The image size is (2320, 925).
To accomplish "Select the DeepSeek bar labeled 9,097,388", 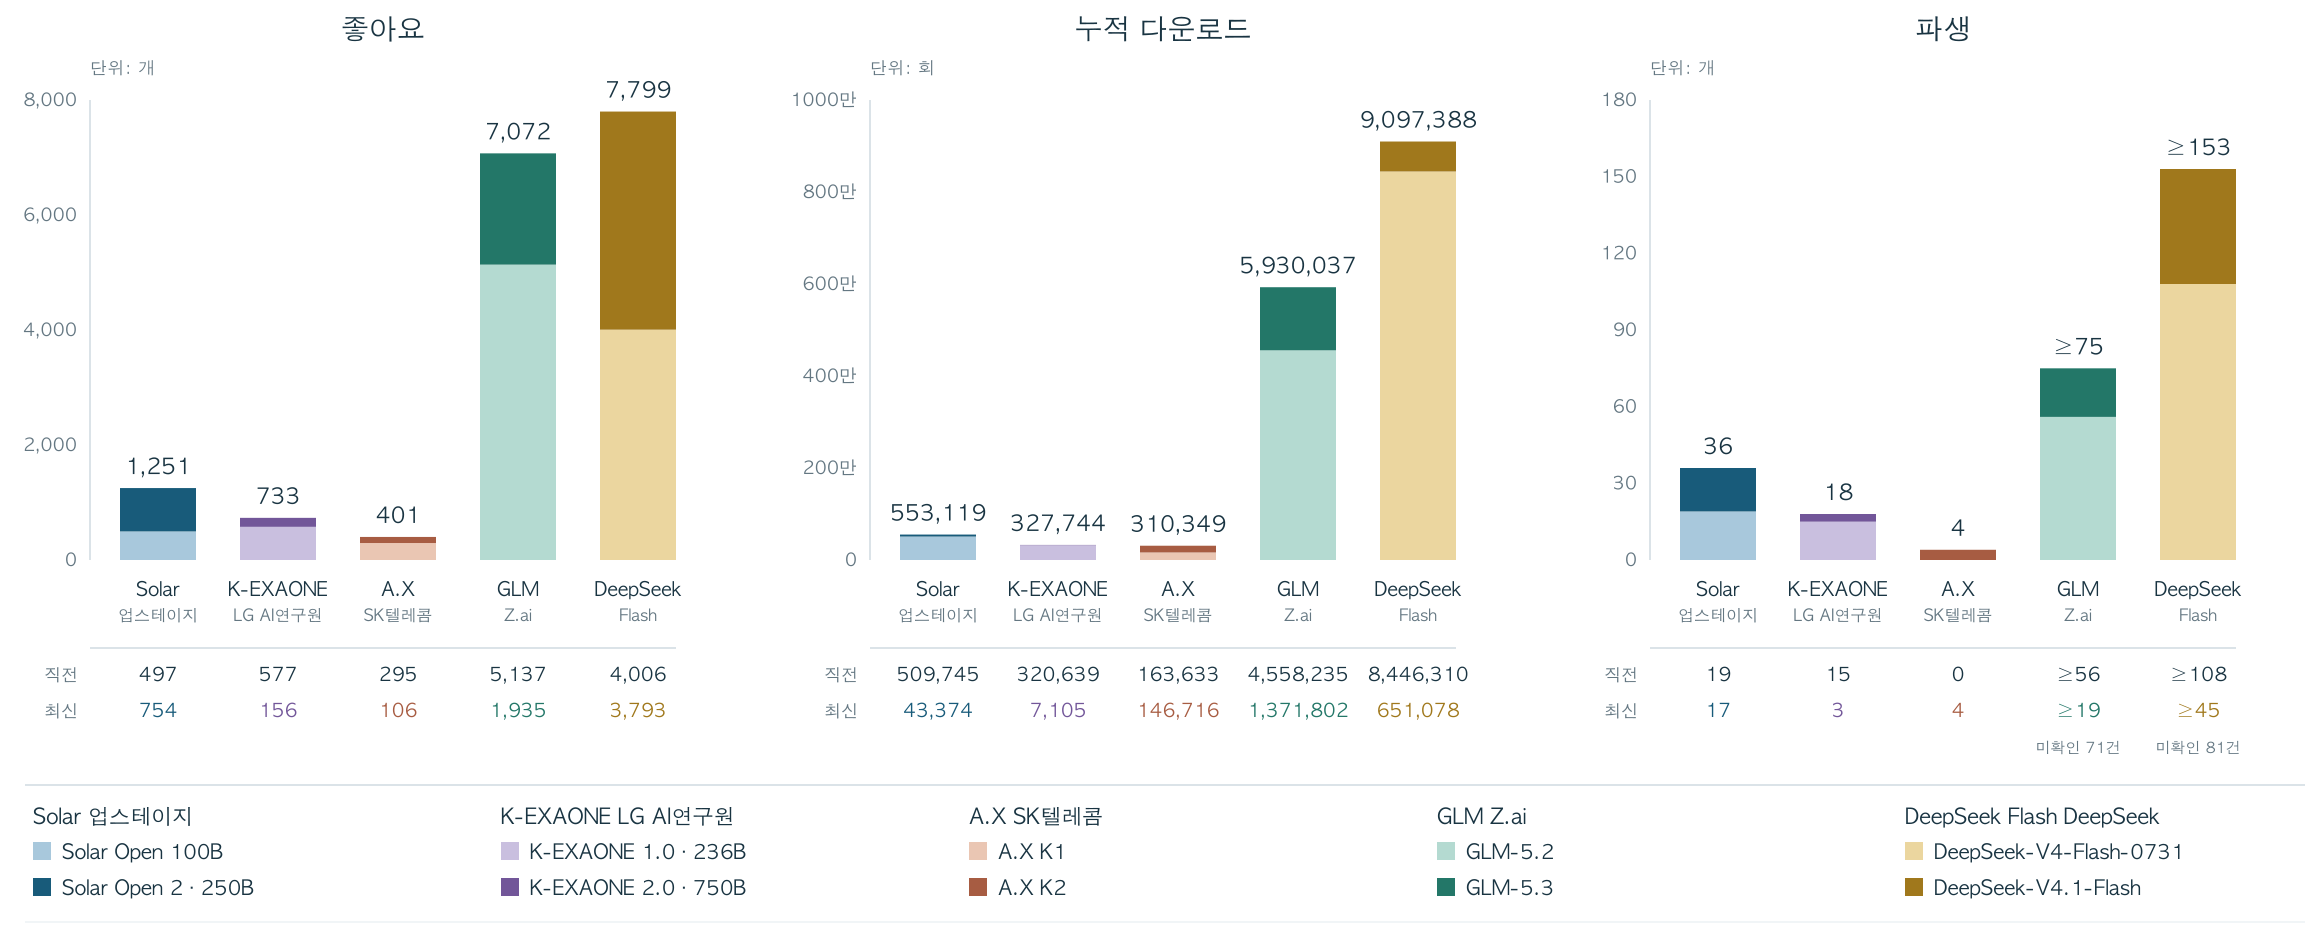I will tap(1418, 350).
